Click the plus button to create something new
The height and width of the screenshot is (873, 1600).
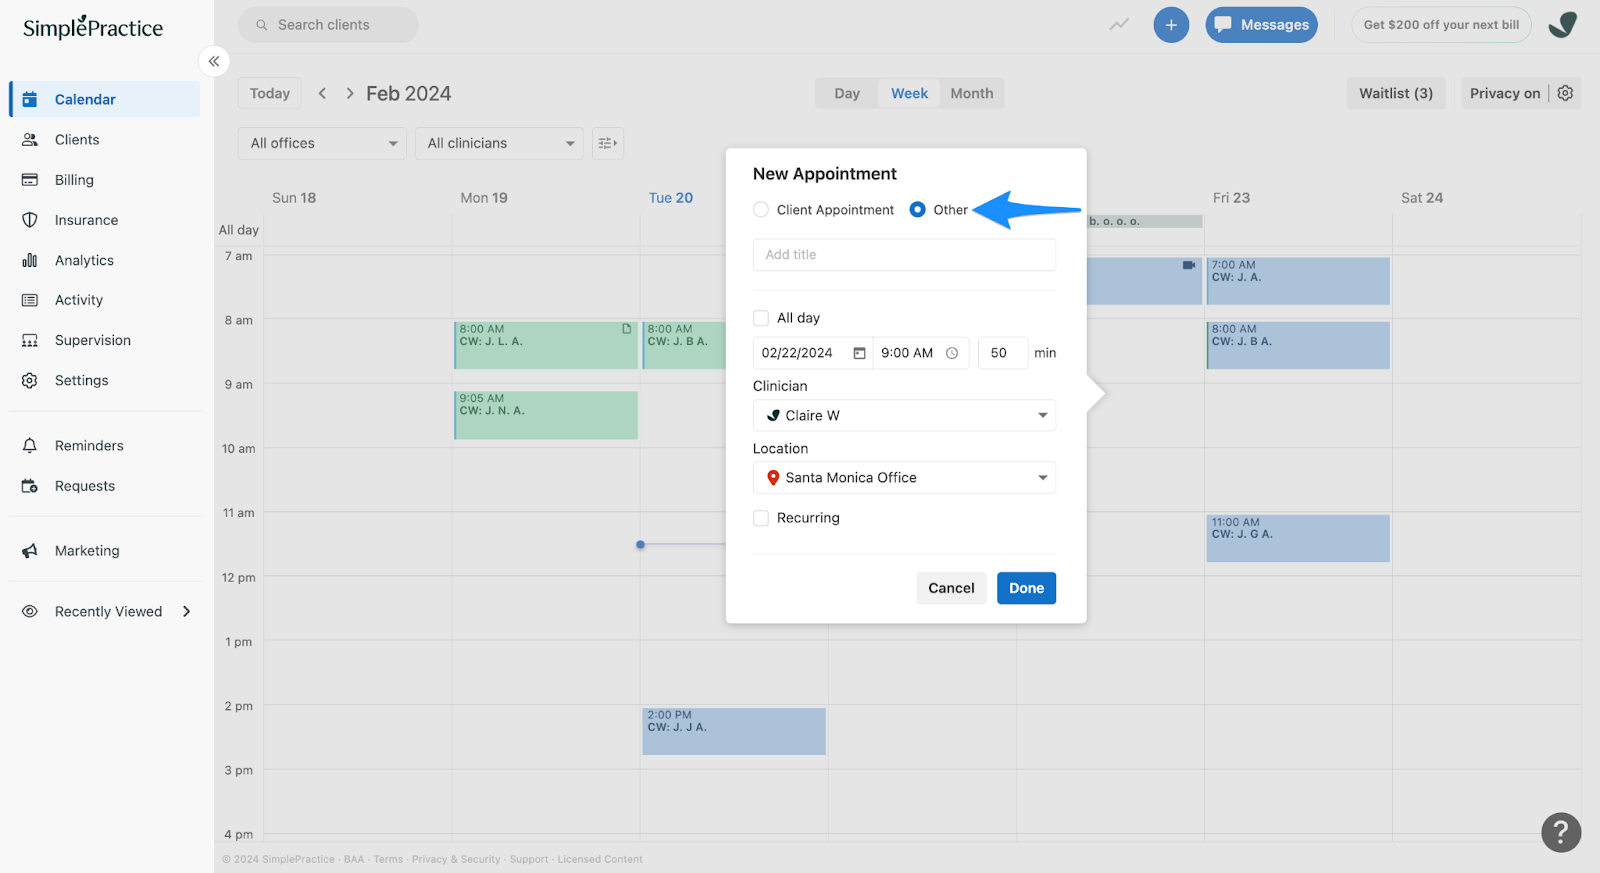(1171, 24)
